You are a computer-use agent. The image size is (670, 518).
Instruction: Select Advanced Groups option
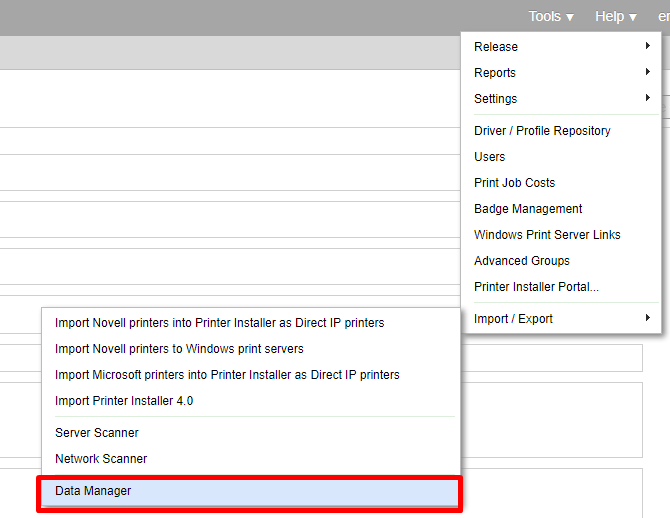click(x=522, y=261)
